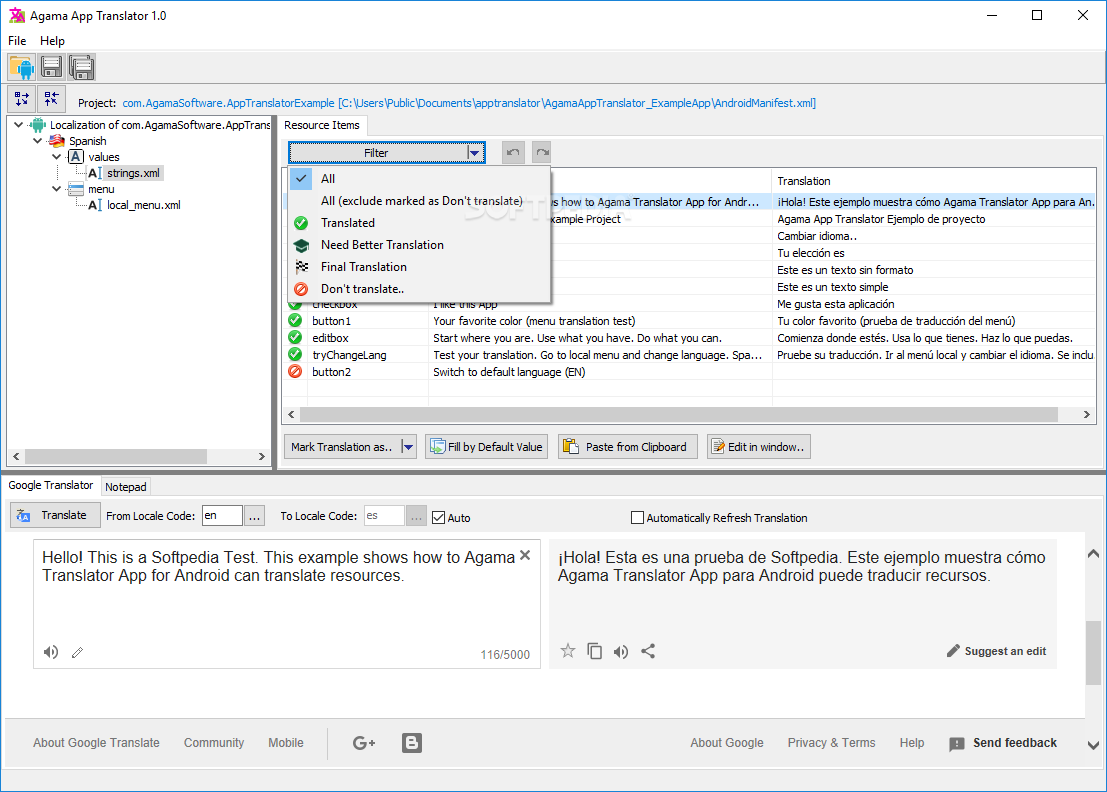This screenshot has height=792, width=1107.
Task: Select the Resource Items tab
Action: 322,125
